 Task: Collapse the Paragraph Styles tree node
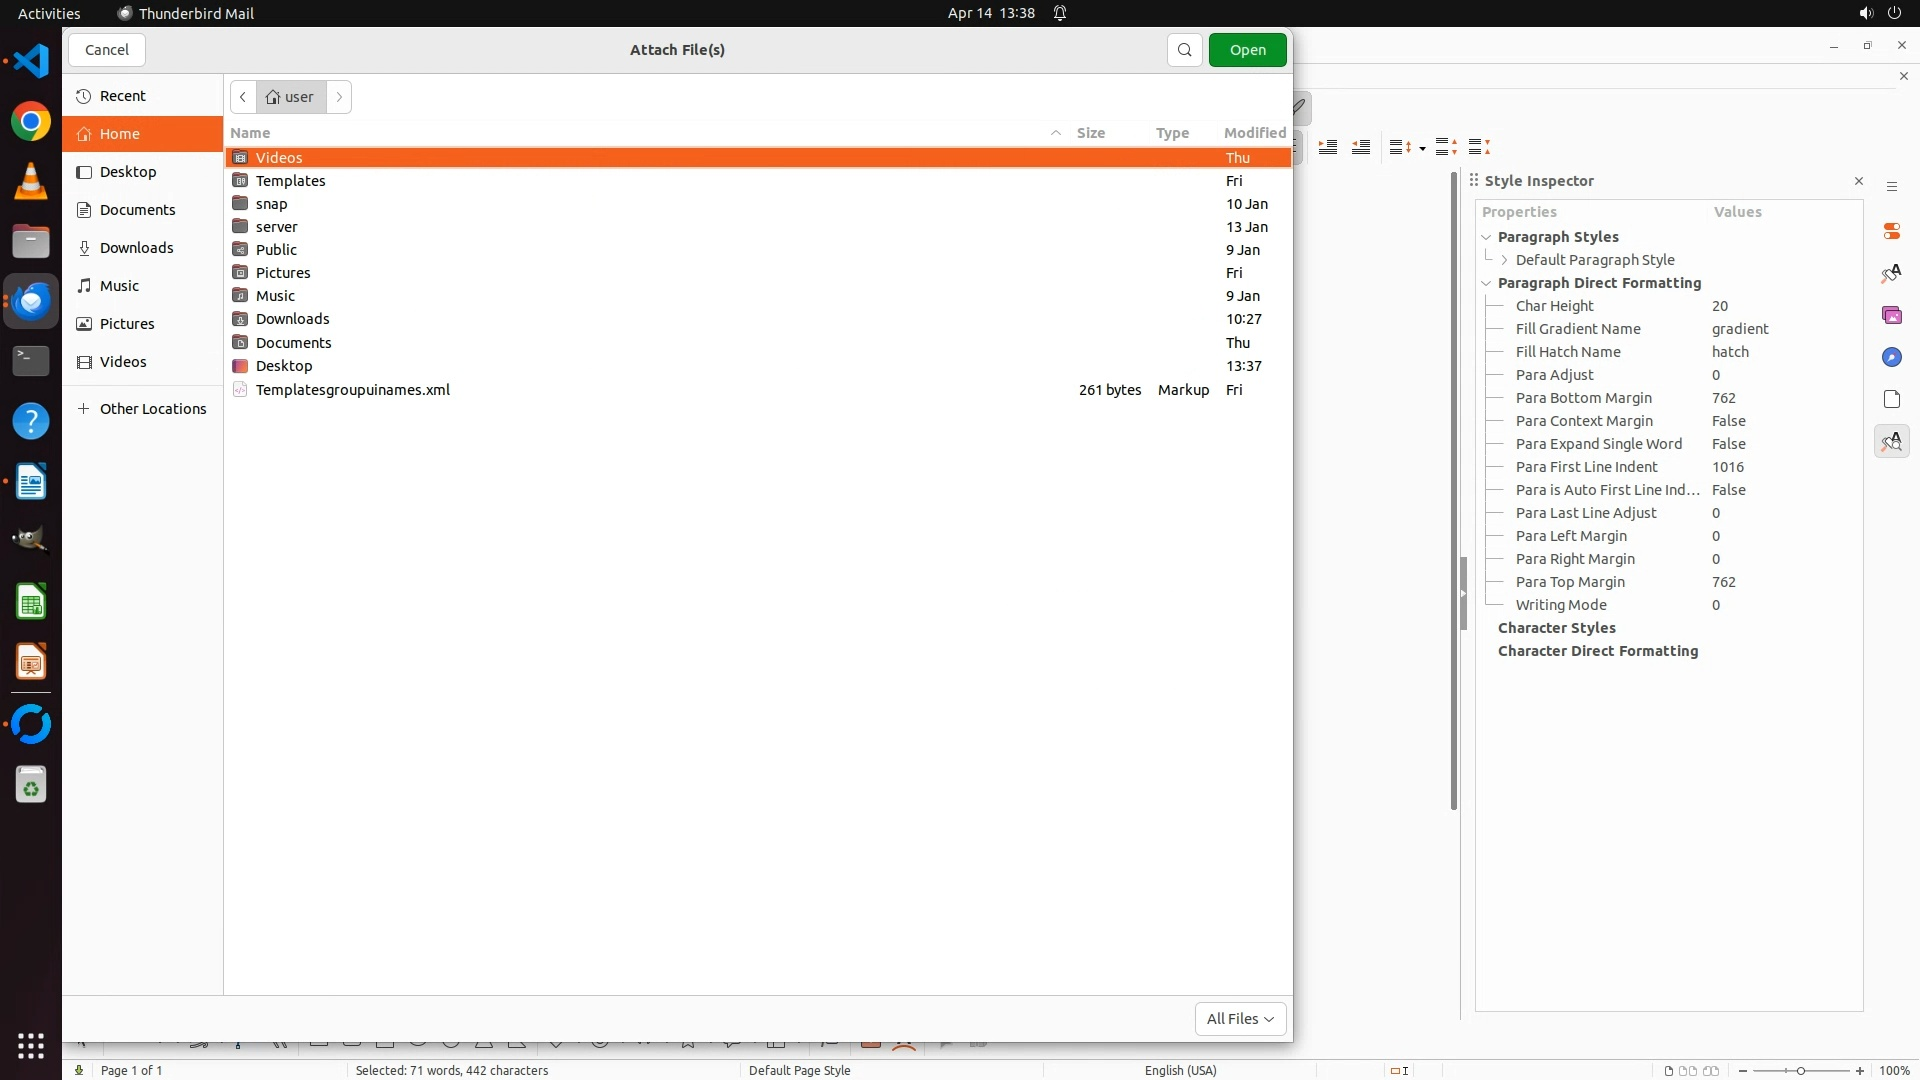tap(1486, 237)
